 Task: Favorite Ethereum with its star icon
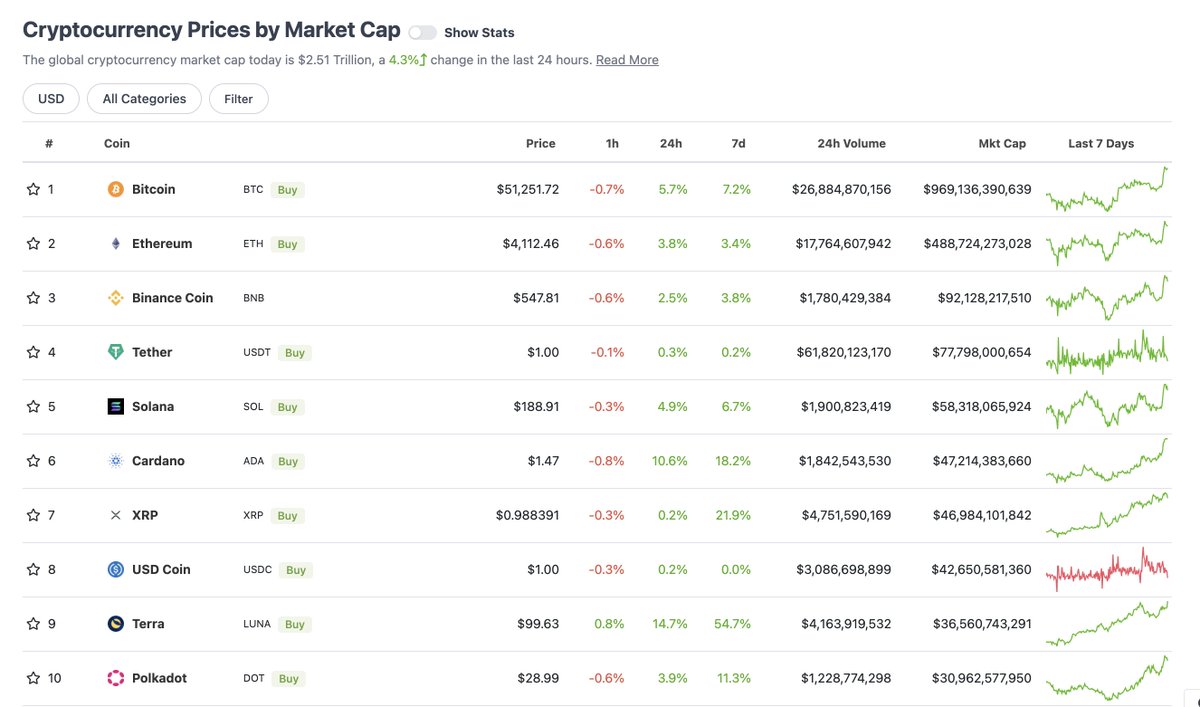33,243
